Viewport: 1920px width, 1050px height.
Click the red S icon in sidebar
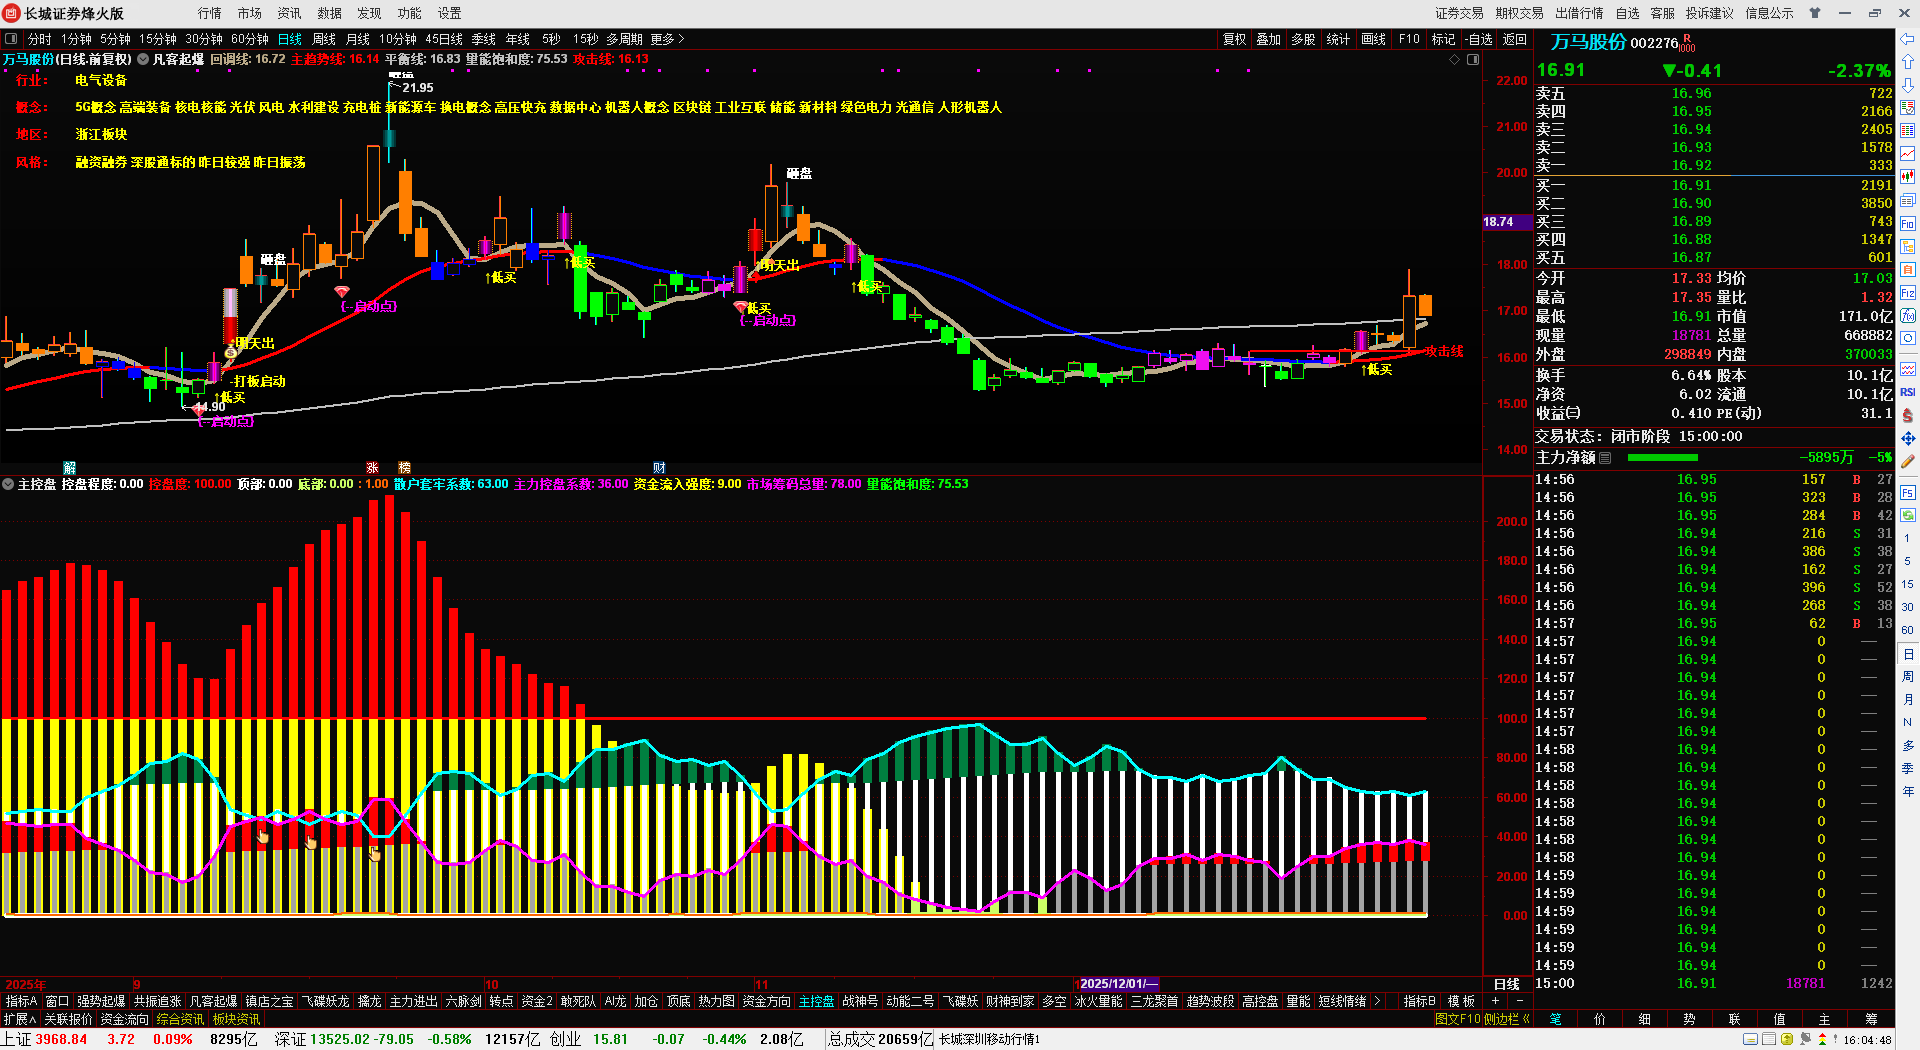[1907, 415]
